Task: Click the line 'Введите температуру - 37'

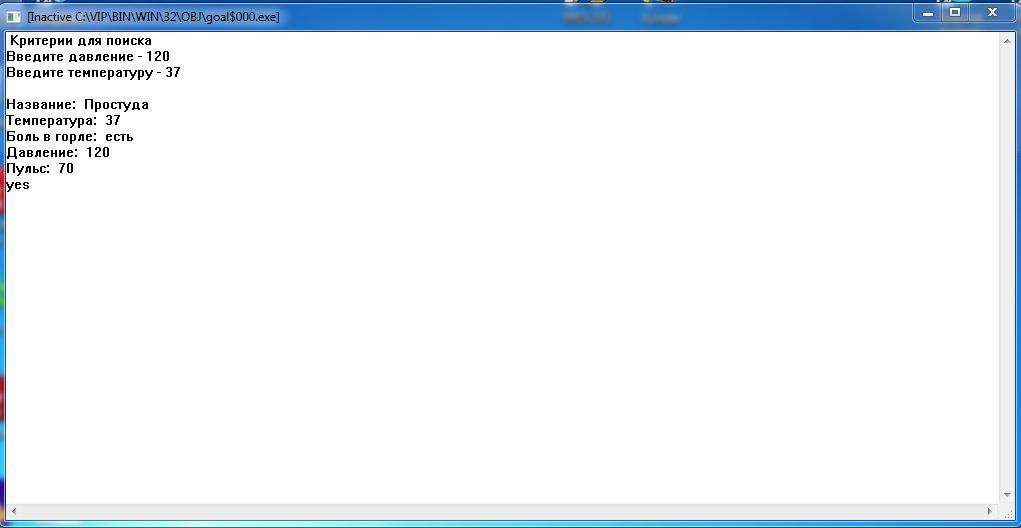Action: (93, 72)
